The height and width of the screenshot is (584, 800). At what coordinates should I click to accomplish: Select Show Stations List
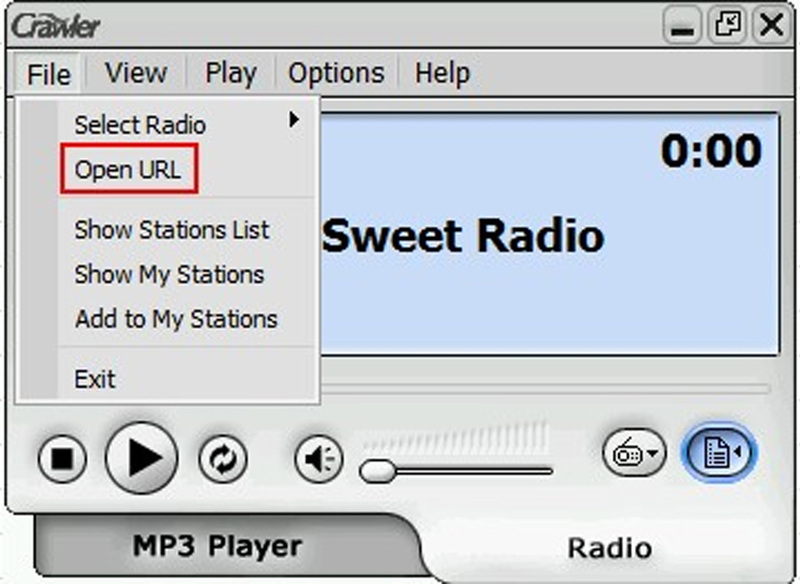click(171, 230)
